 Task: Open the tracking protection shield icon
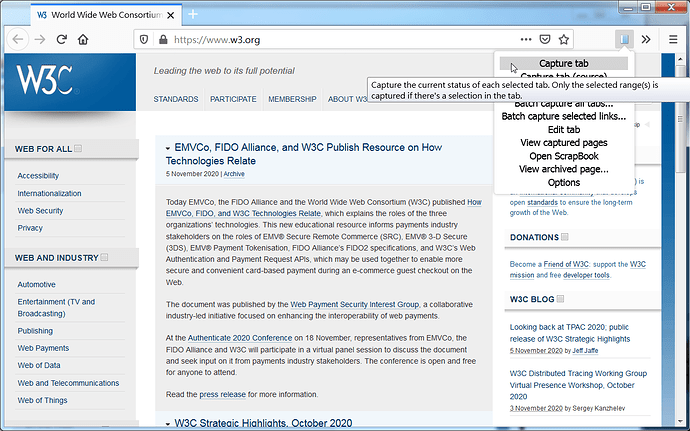point(144,40)
